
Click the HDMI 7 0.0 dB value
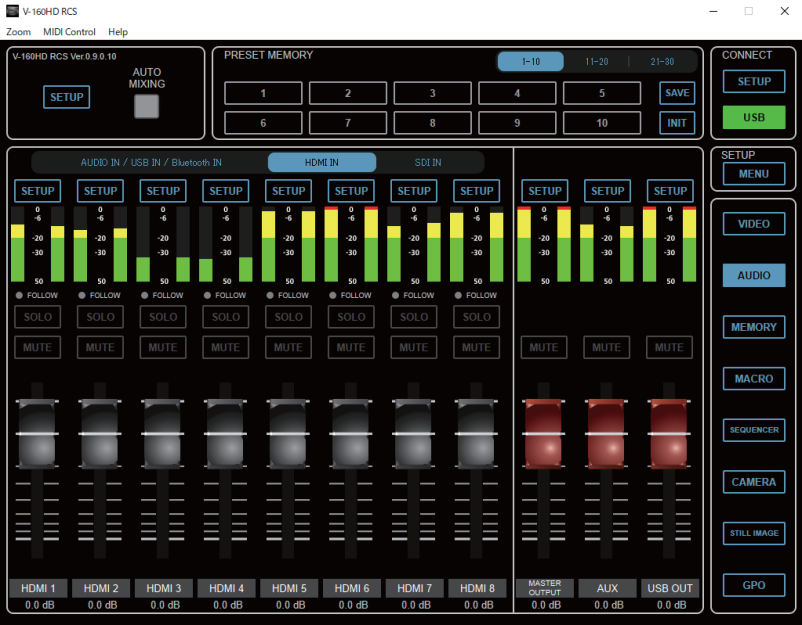[x=416, y=605]
